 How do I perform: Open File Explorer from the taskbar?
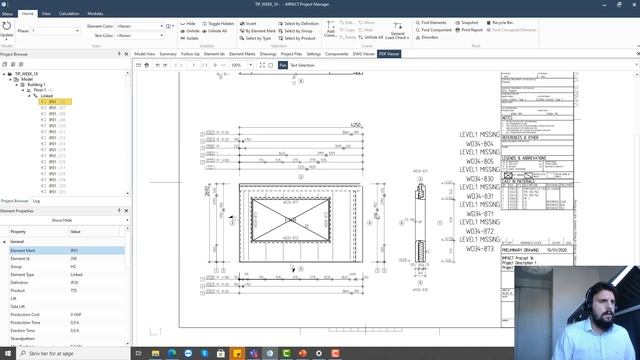(x=156, y=353)
